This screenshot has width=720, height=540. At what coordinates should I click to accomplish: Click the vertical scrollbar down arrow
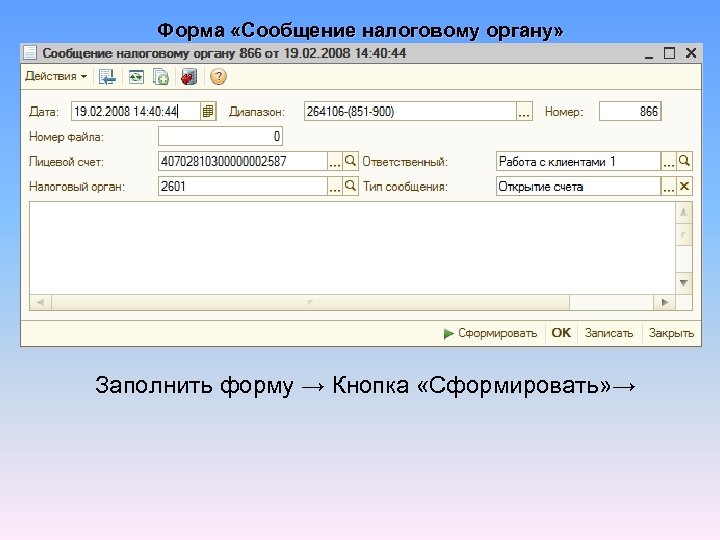pyautogui.click(x=683, y=283)
